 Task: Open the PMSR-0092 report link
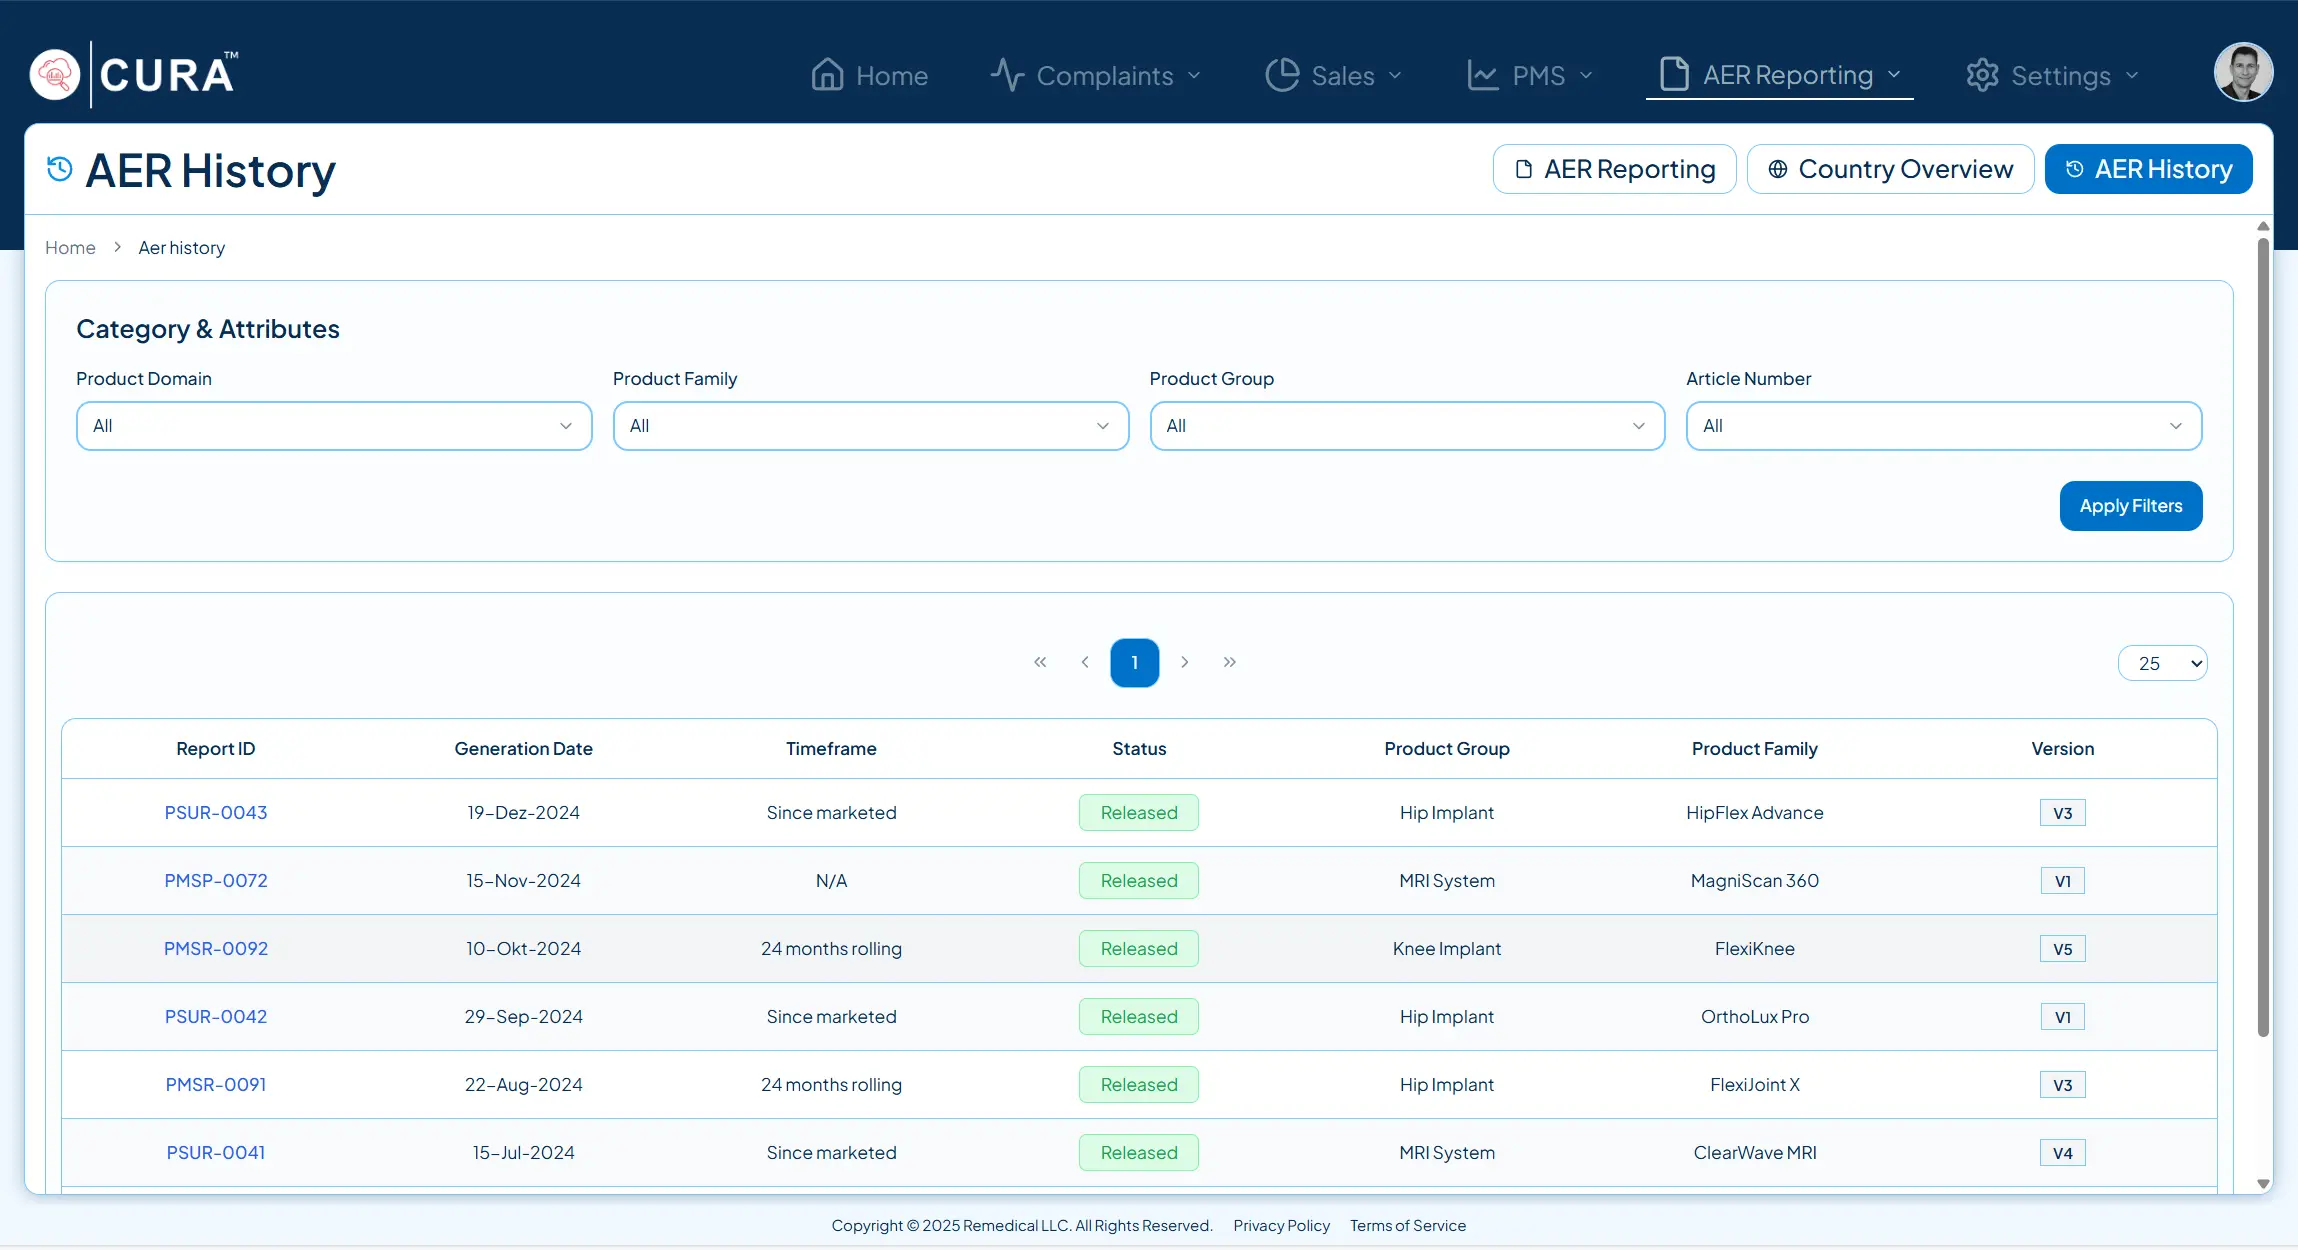(x=216, y=949)
